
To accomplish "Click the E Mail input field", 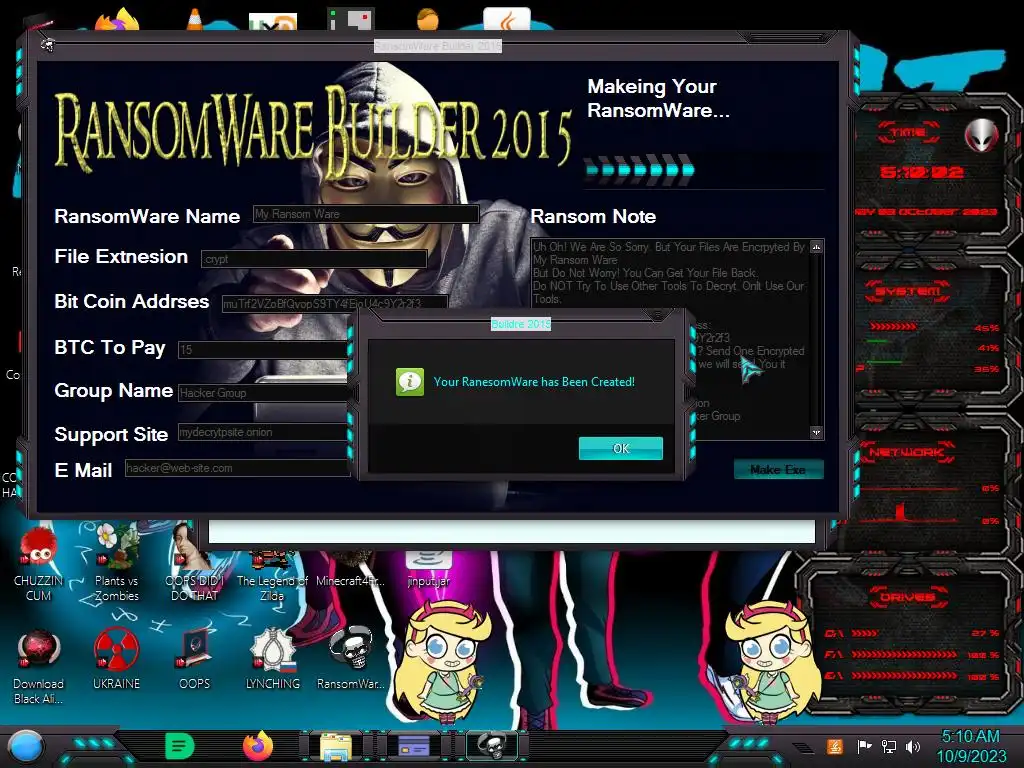I will pos(238,468).
